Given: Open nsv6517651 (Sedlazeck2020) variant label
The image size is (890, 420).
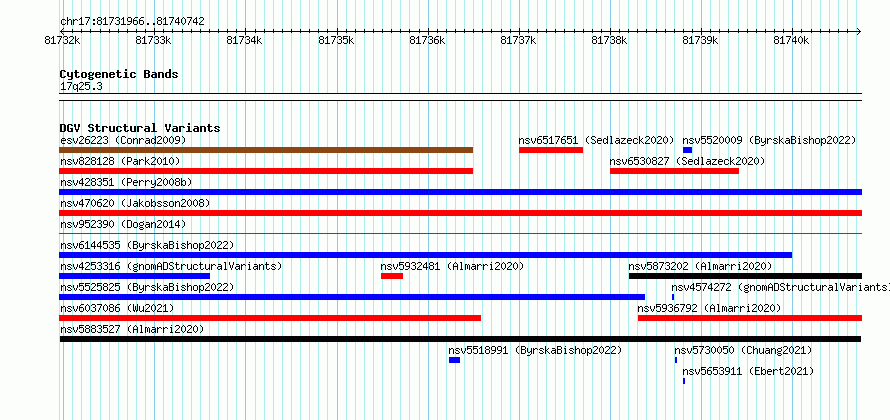Looking at the screenshot, I should (596, 140).
